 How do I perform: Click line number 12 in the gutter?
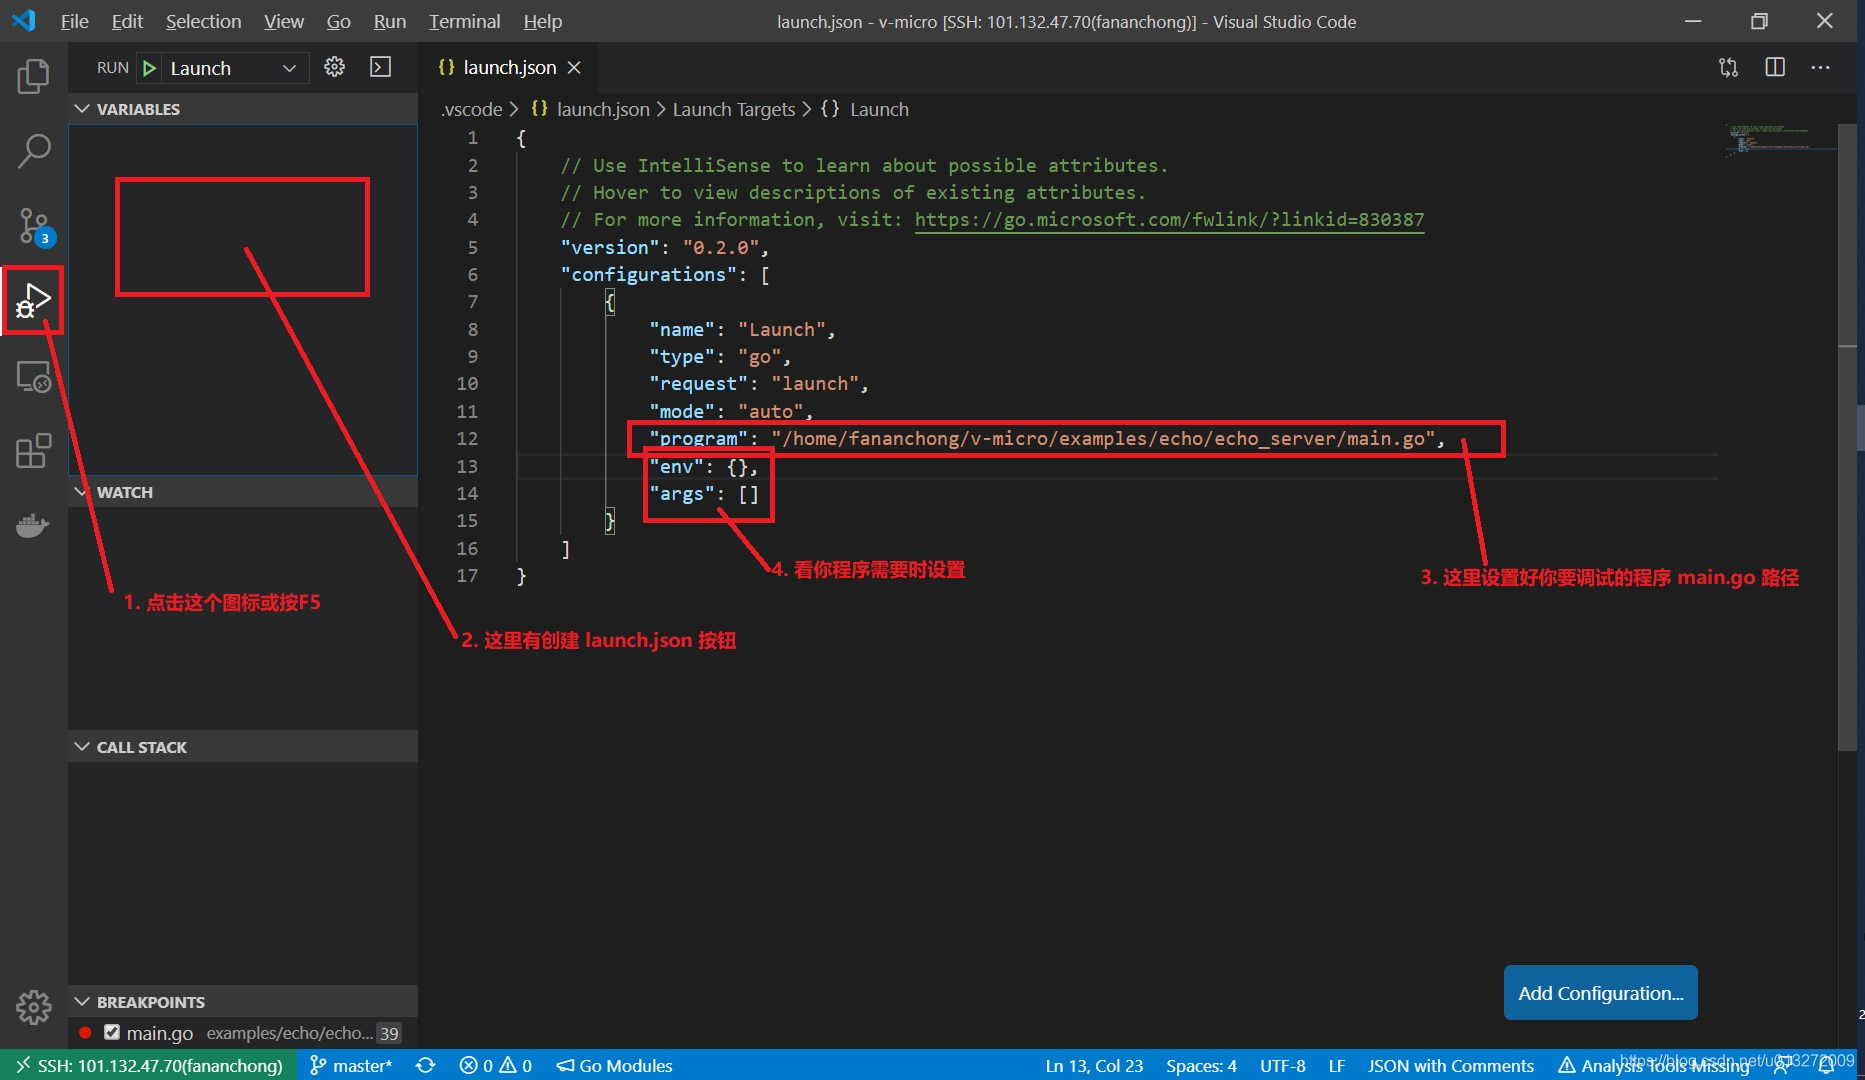click(467, 439)
